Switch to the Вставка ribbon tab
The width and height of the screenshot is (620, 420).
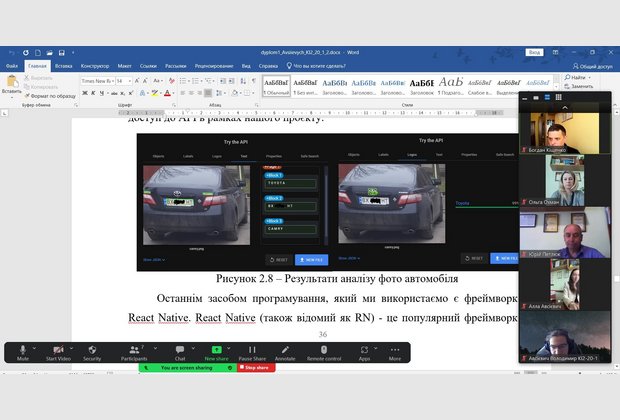click(63, 66)
